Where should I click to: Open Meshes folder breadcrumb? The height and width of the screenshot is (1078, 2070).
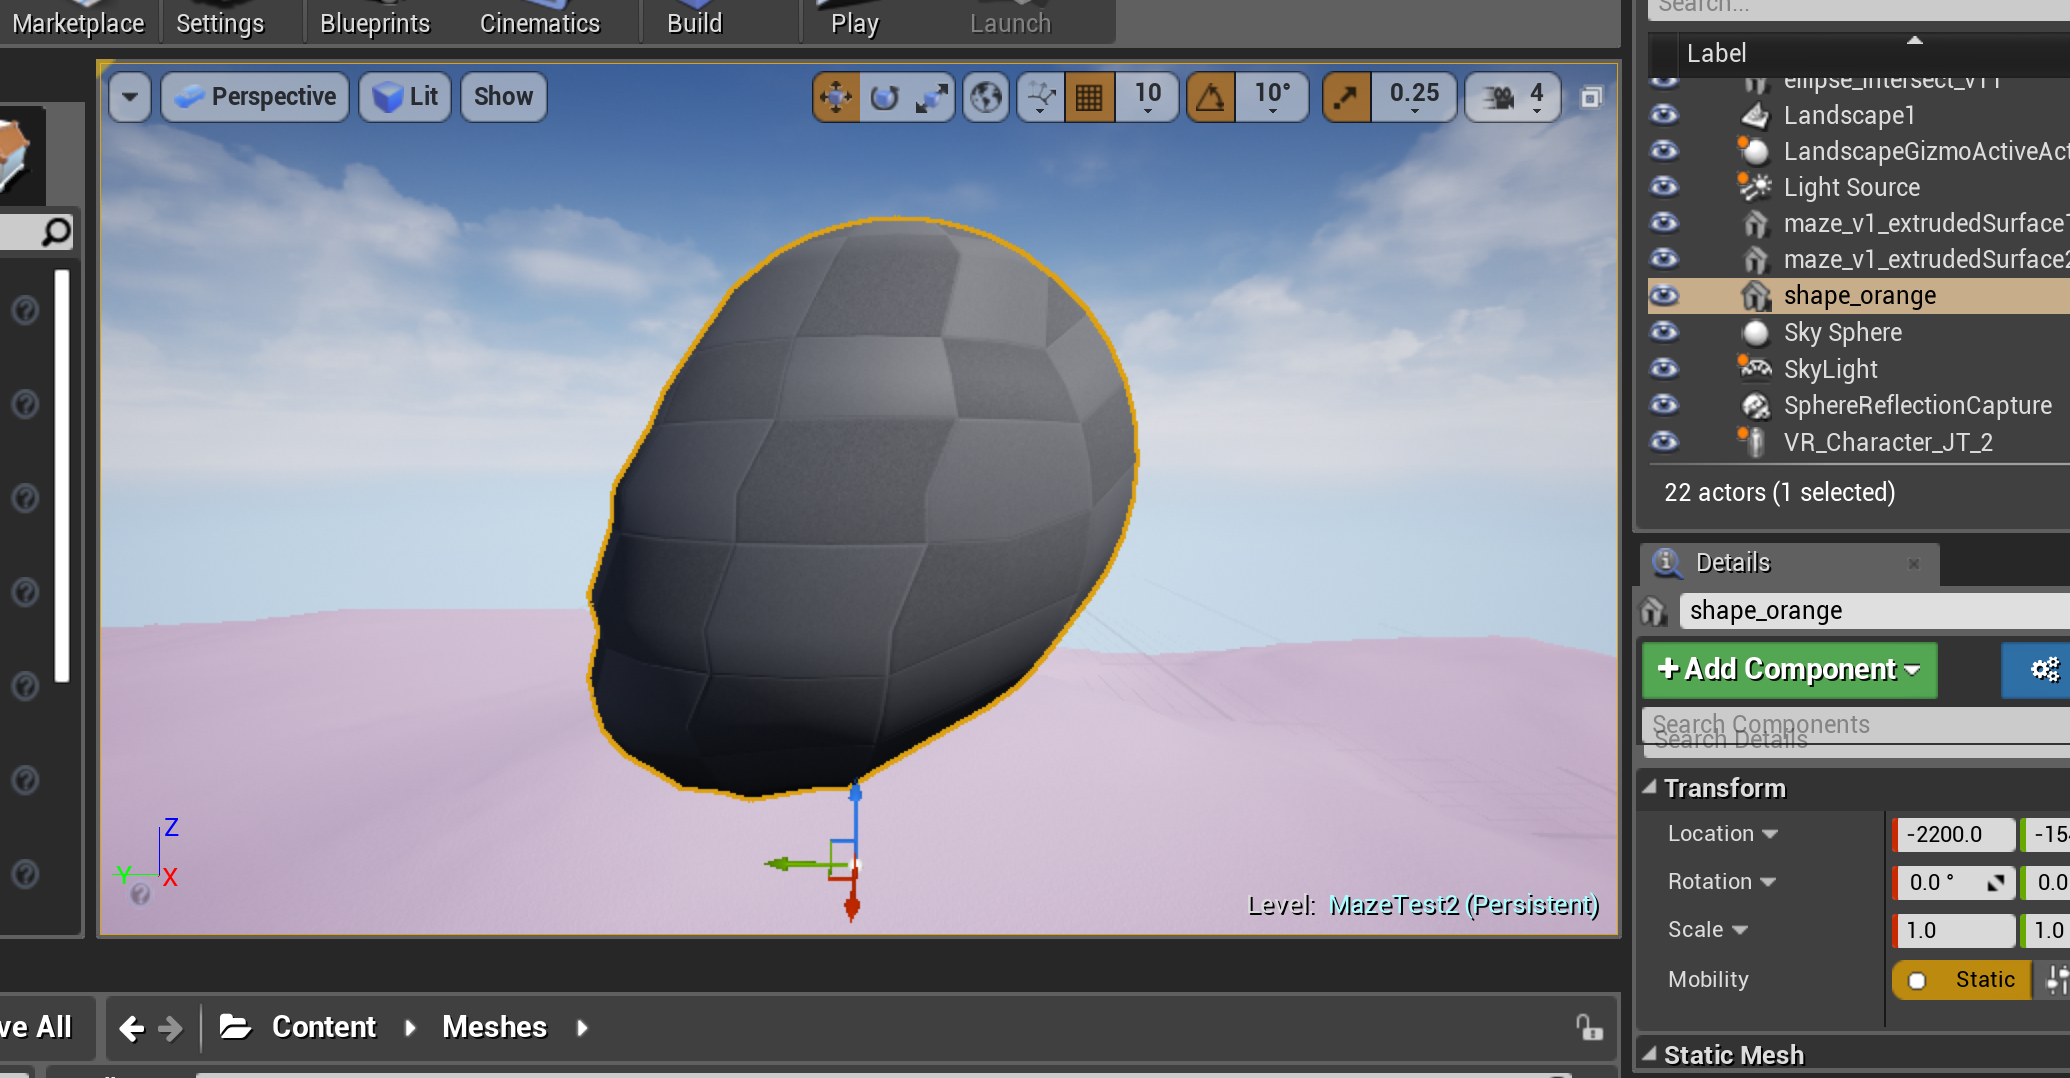tap(494, 1027)
